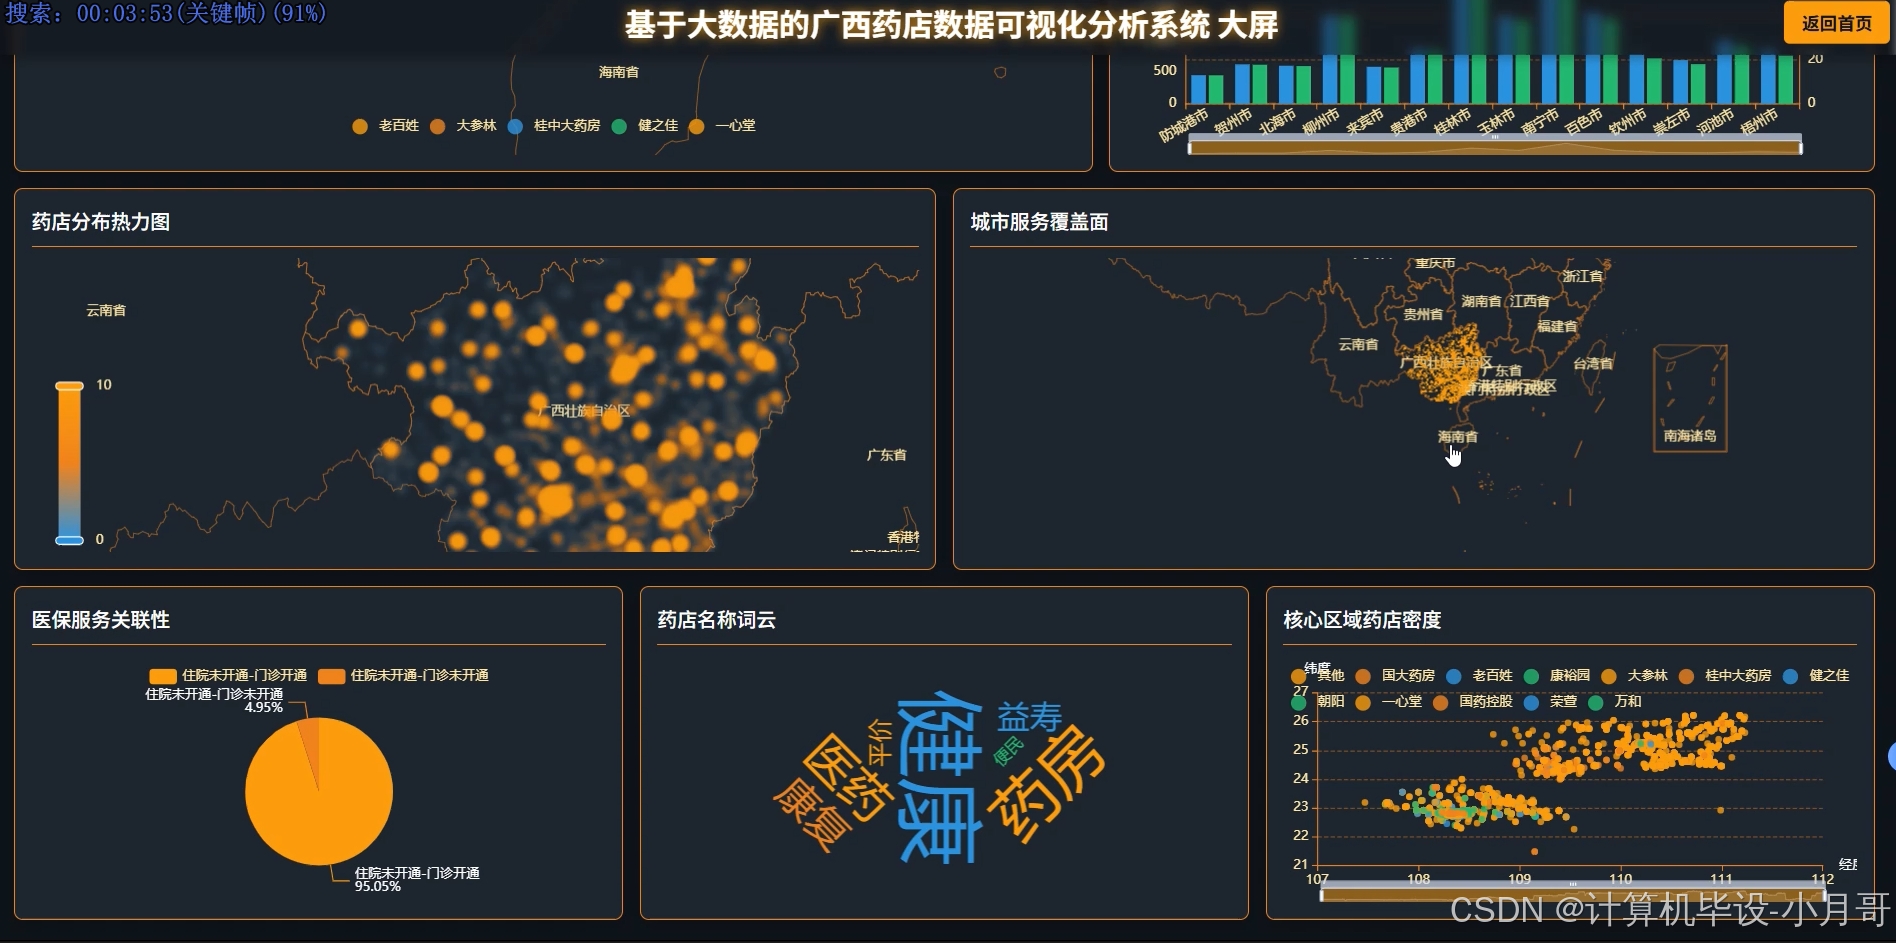The image size is (1896, 943).
Task: Click the 梧州市 axis label
Action: [1759, 121]
